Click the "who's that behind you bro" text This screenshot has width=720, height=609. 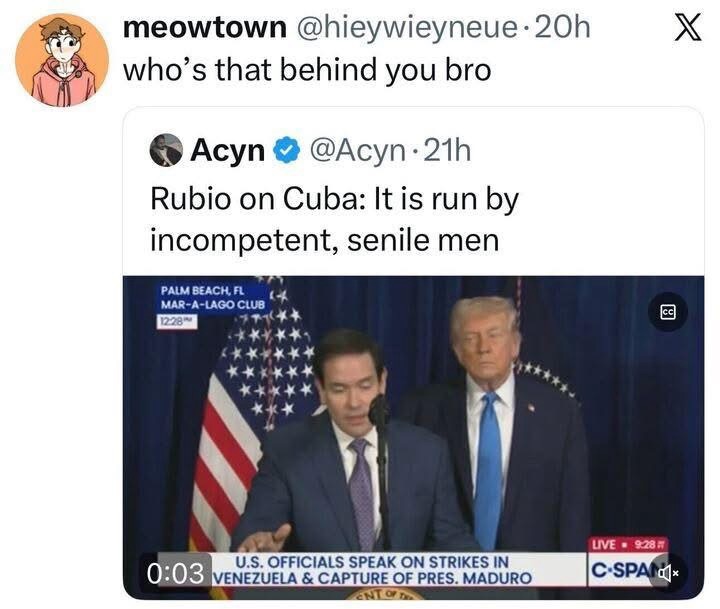pos(307,71)
